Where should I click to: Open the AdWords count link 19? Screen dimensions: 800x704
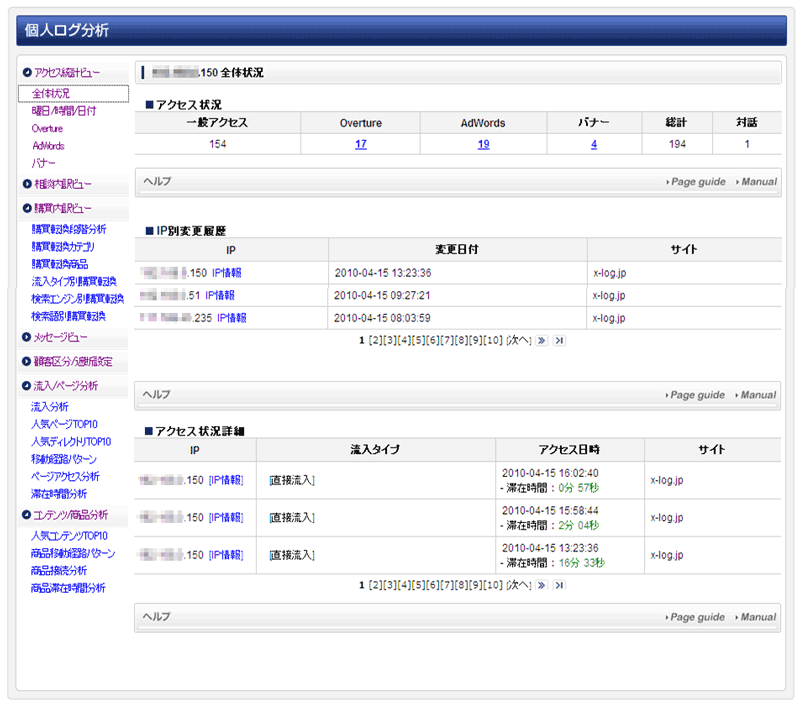(483, 144)
